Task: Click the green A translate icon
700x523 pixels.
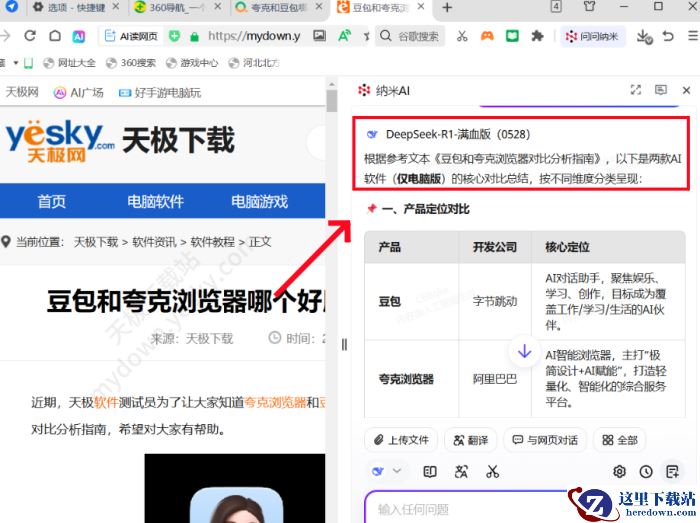Action: pos(344,36)
